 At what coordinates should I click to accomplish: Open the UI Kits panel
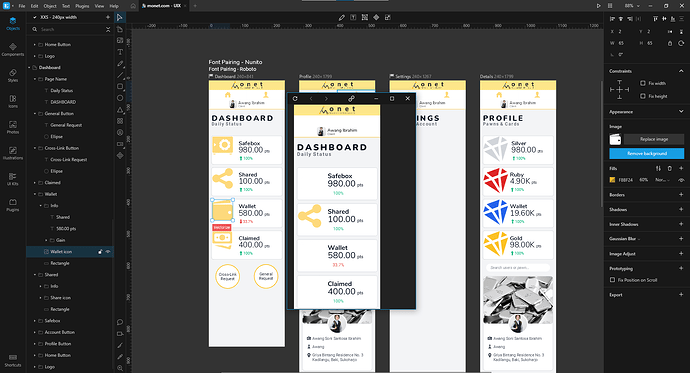(x=13, y=179)
